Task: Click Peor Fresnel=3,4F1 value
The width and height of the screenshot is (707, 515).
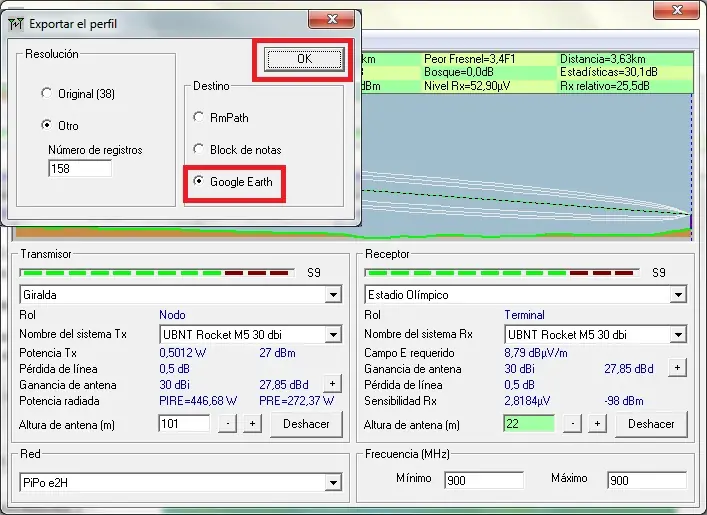Action: pos(469,59)
